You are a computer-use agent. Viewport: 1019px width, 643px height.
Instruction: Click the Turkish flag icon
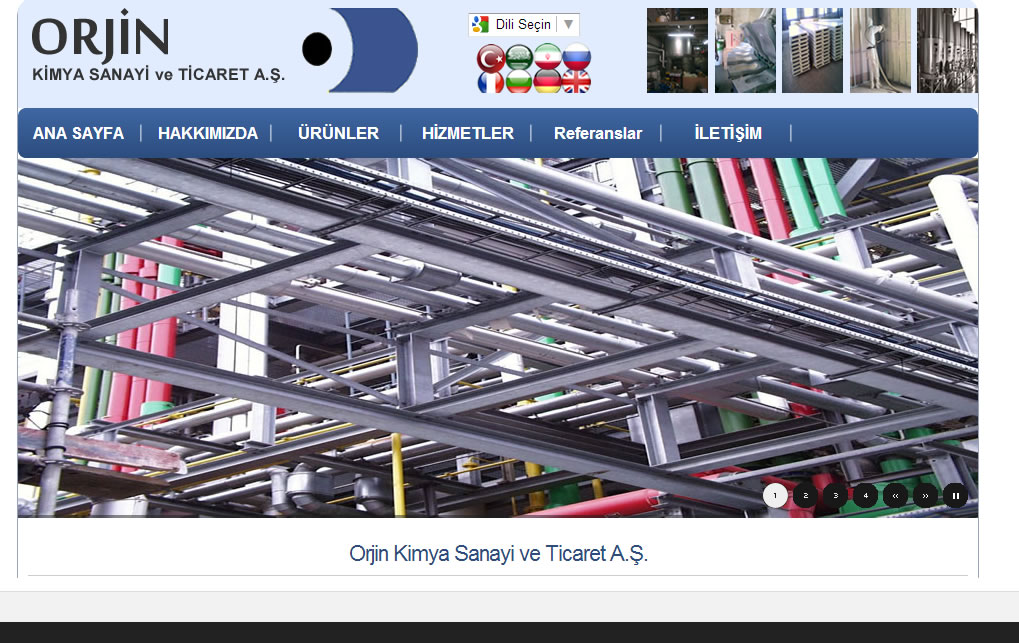click(491, 57)
